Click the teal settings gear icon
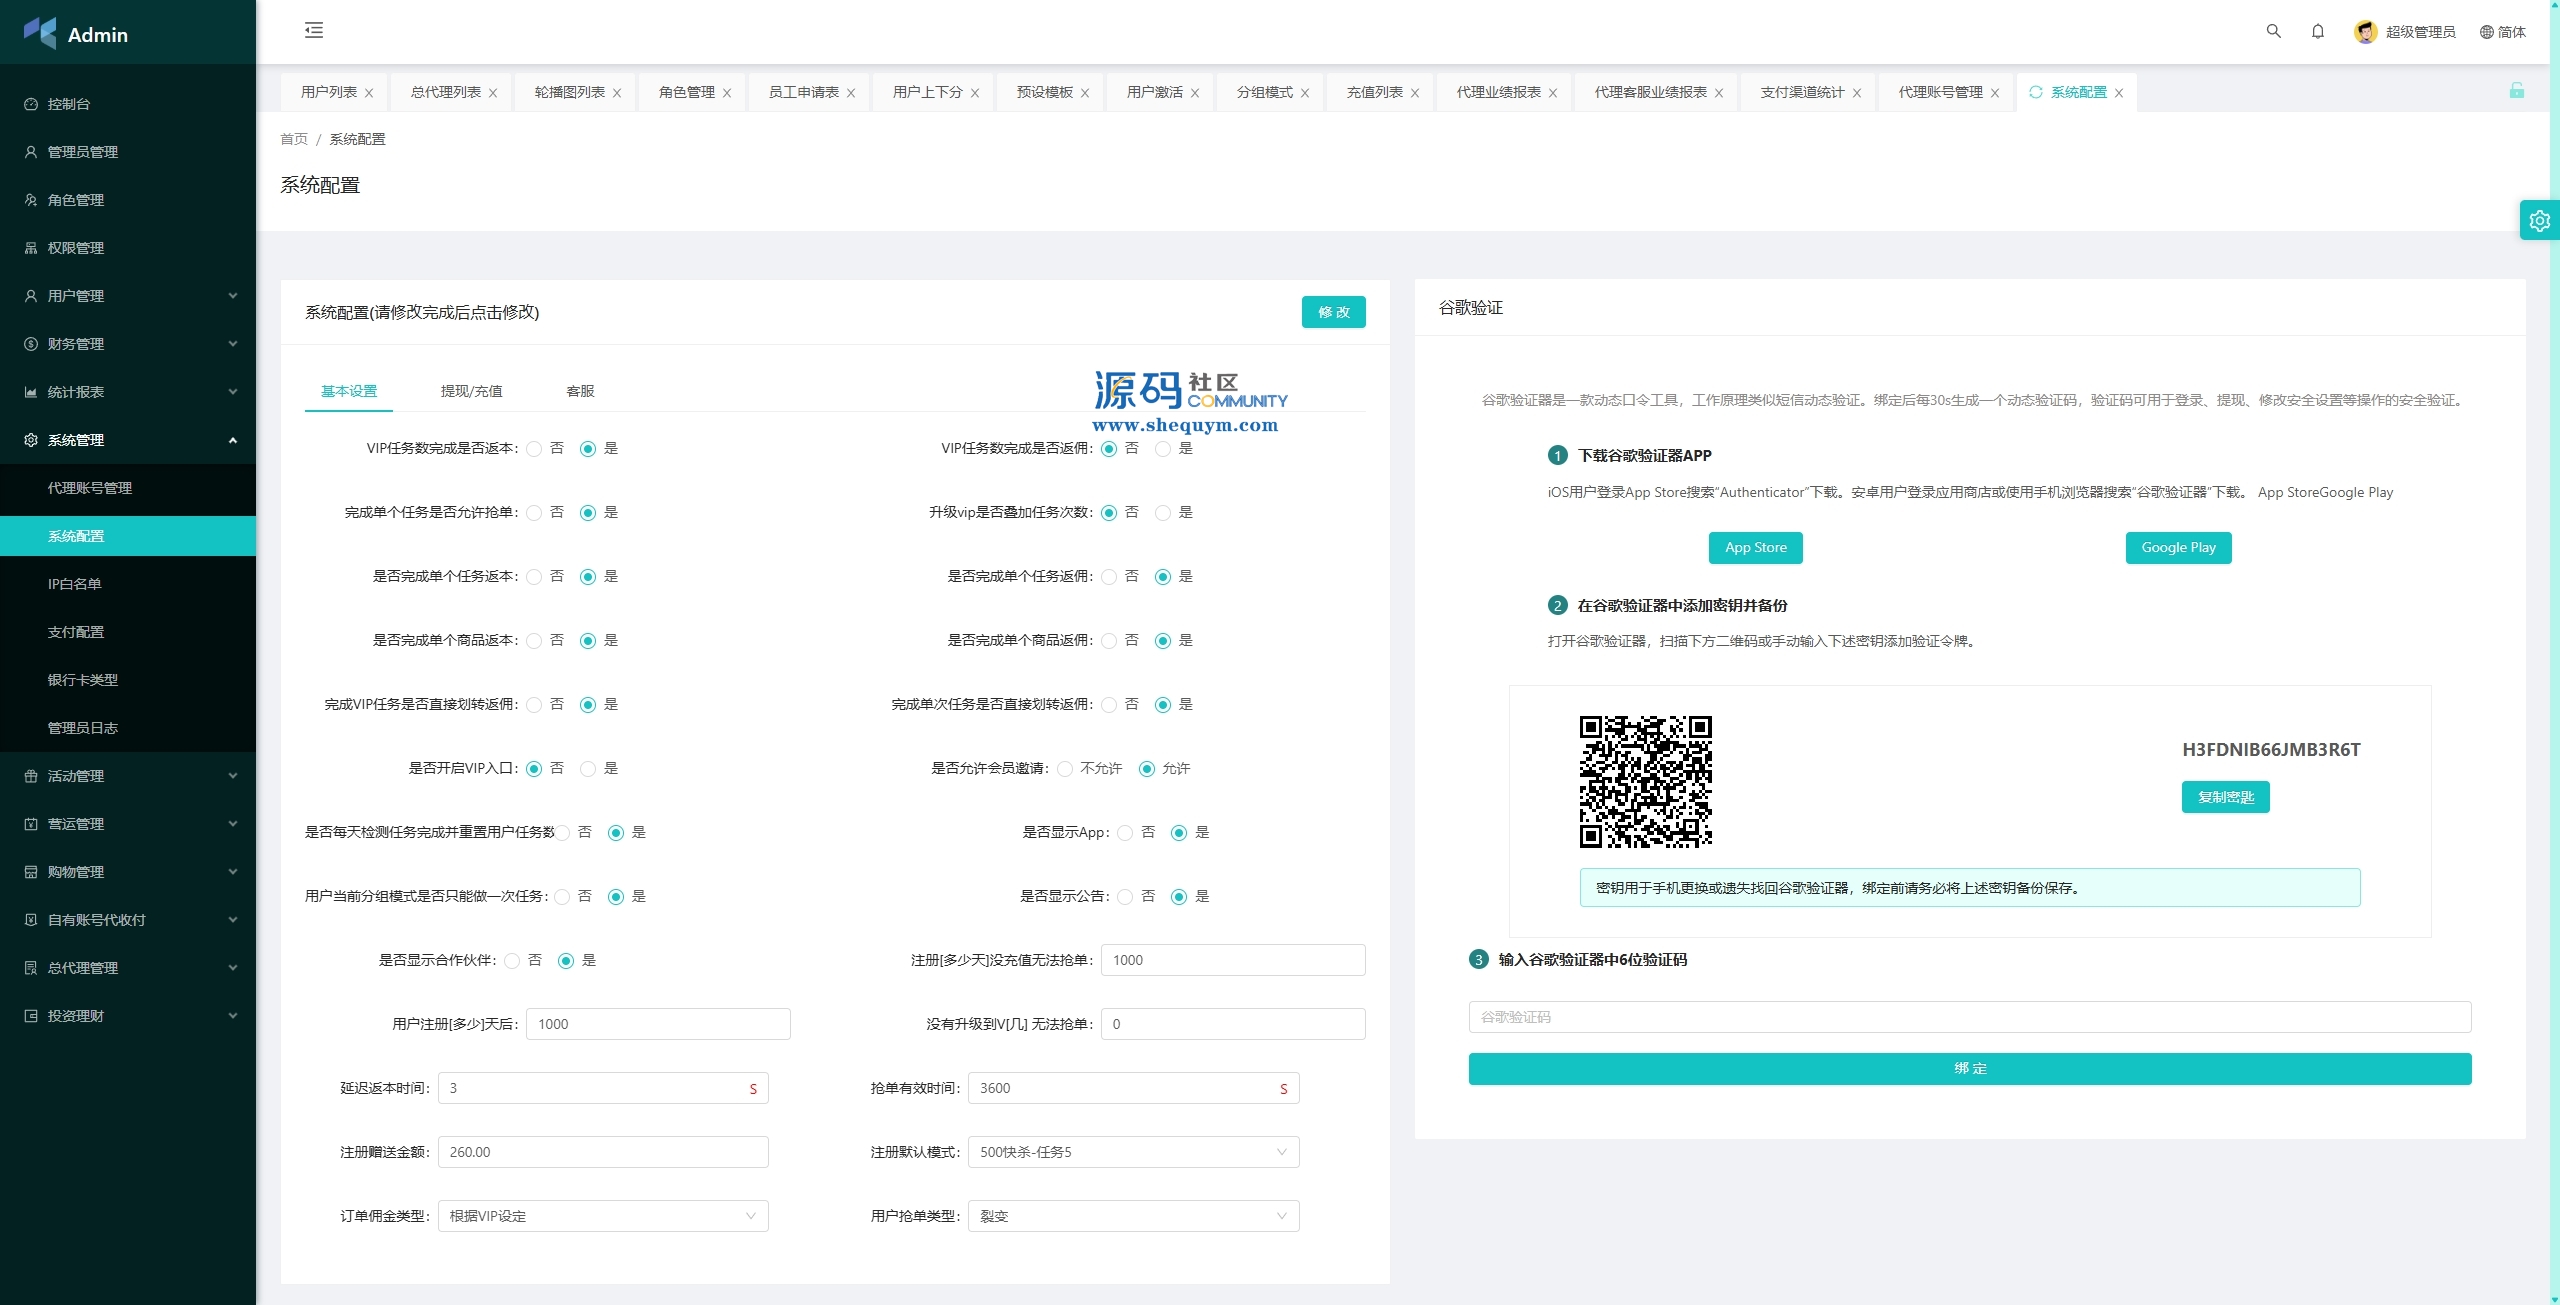Screen dimensions: 2560x1305 [2539, 221]
